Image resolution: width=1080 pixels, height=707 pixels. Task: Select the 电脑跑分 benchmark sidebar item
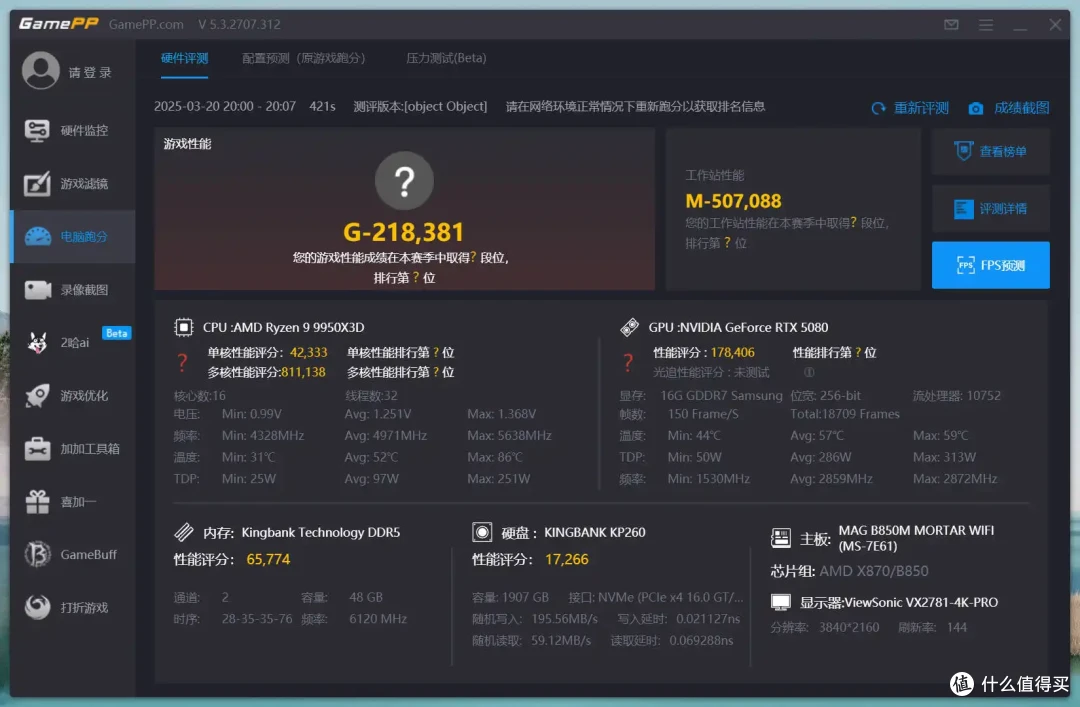tap(72, 236)
